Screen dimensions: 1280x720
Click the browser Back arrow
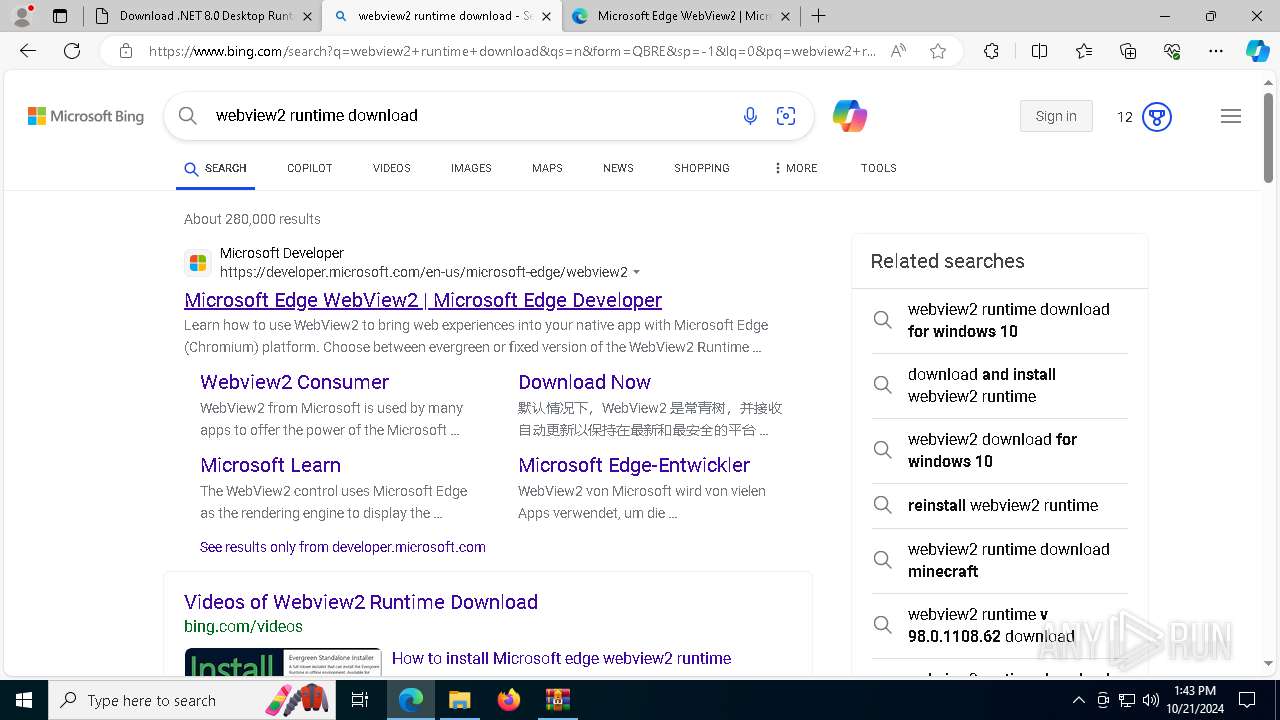[x=28, y=51]
